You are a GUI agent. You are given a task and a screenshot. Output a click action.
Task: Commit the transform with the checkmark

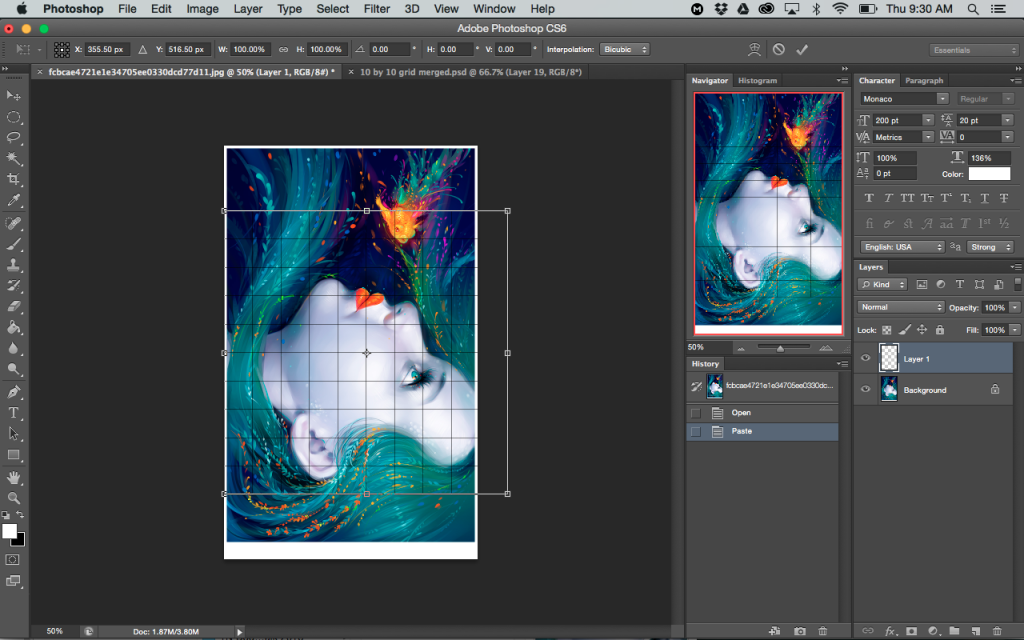[802, 50]
